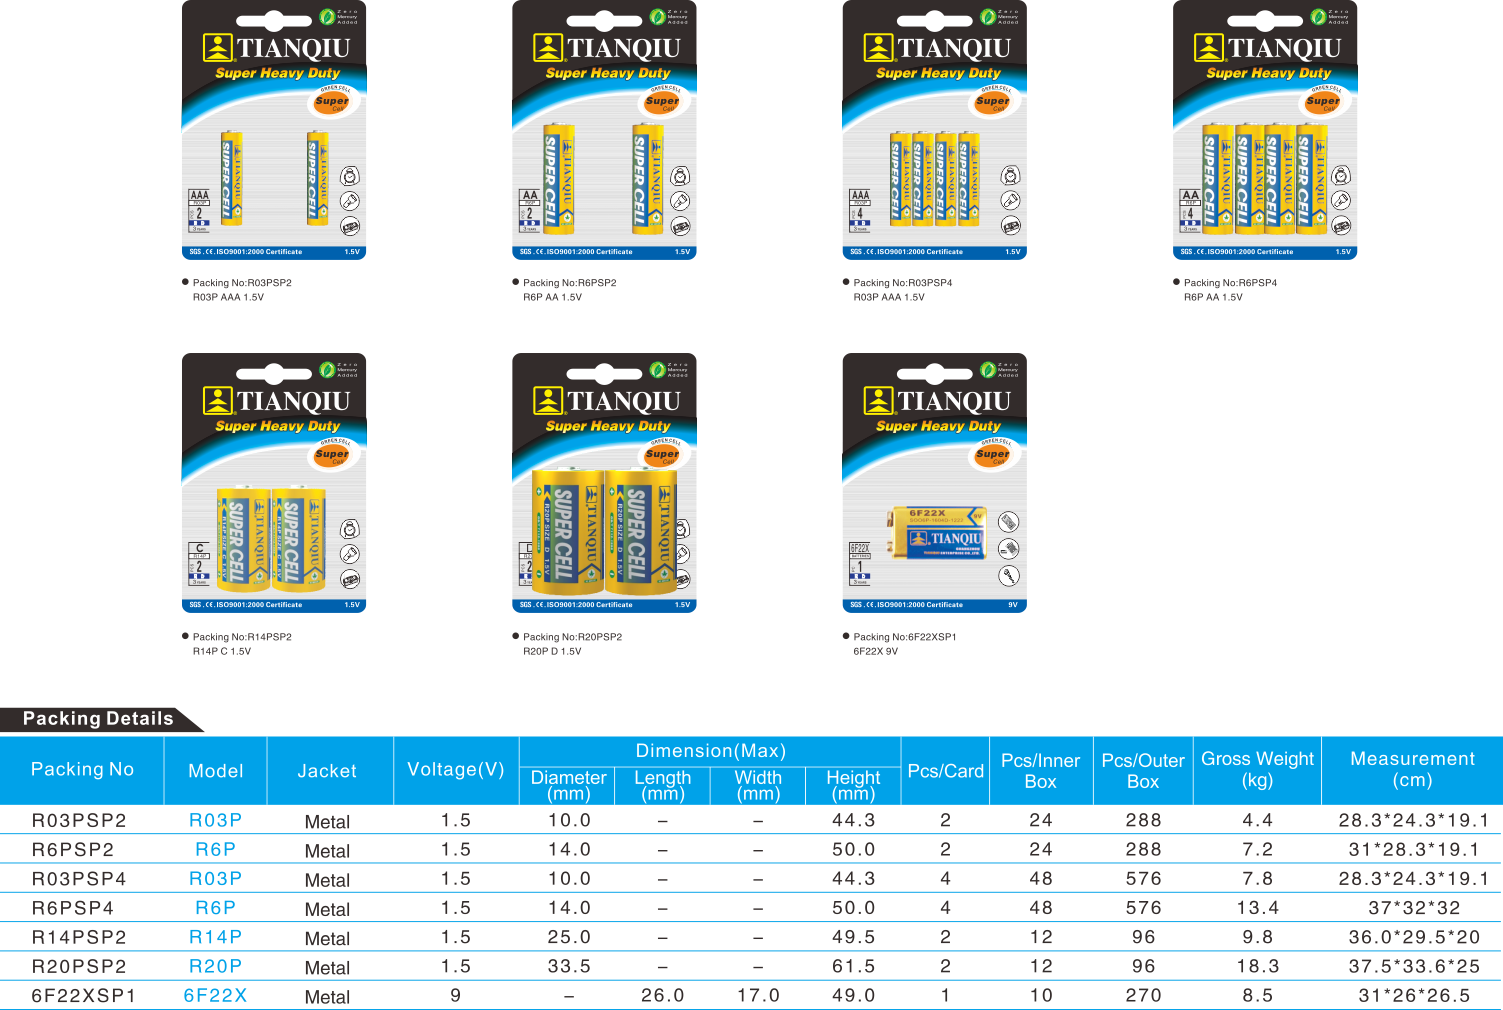Select table cell 'R03PSP4' in Packing No column

79,879
